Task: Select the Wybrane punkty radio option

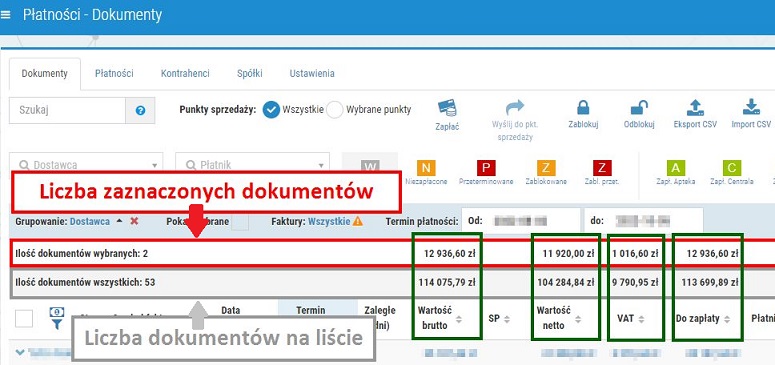Action: point(335,110)
